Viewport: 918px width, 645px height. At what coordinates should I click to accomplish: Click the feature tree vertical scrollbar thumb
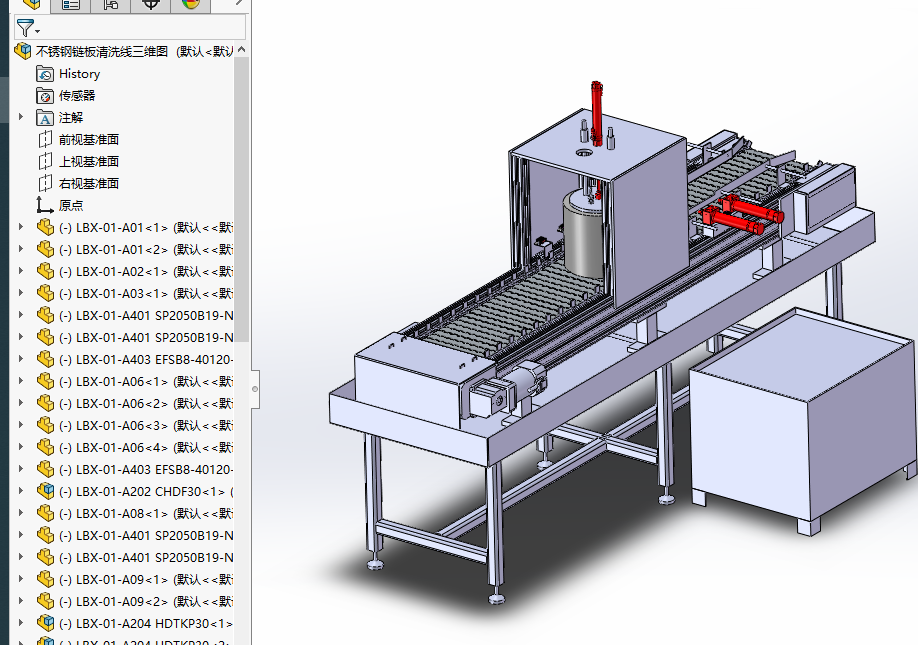pyautogui.click(x=242, y=199)
